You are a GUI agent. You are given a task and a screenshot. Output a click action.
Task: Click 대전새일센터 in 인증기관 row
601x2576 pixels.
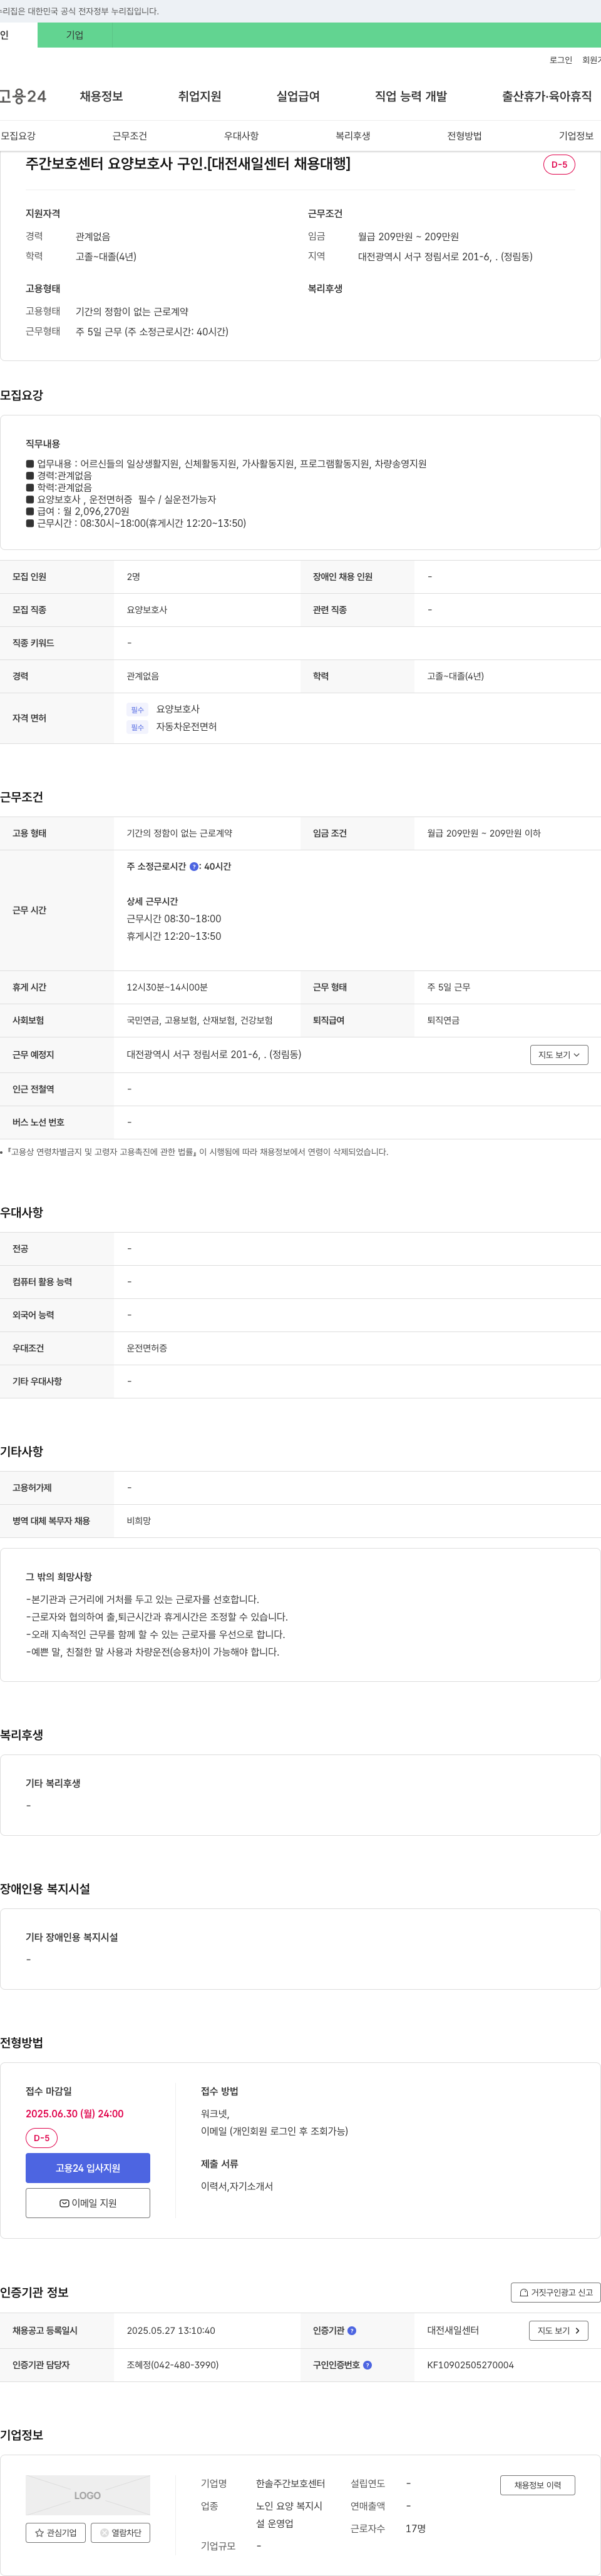[453, 2330]
